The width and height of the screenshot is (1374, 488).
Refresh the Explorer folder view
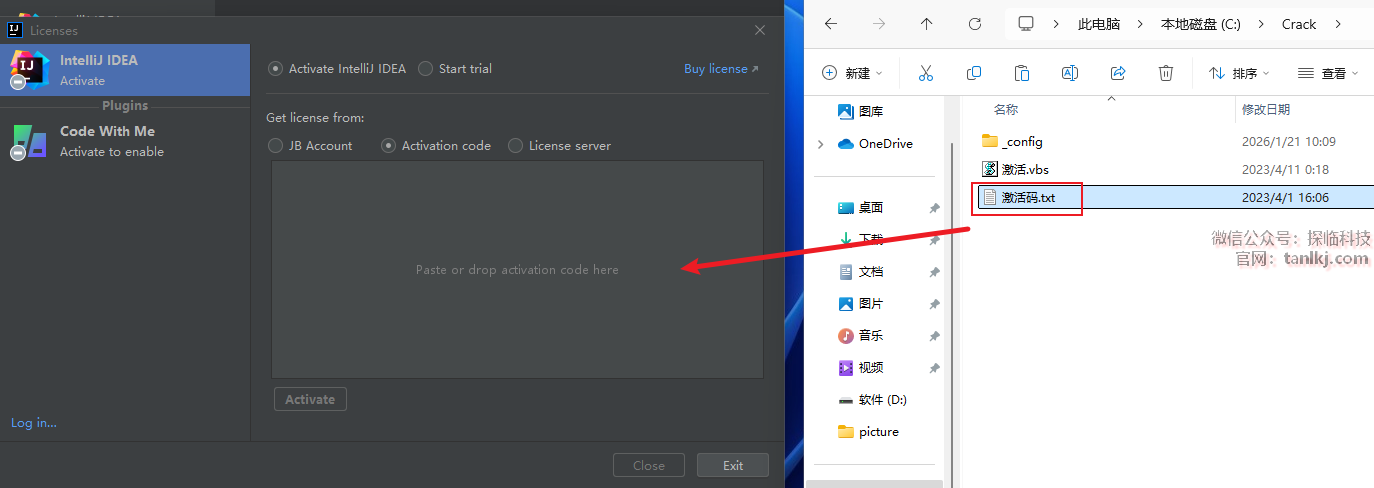coord(974,24)
